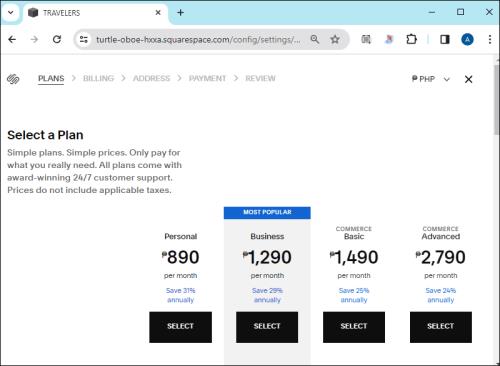500x366 pixels.
Task: Click Save 25% annually link
Action: (x=354, y=295)
